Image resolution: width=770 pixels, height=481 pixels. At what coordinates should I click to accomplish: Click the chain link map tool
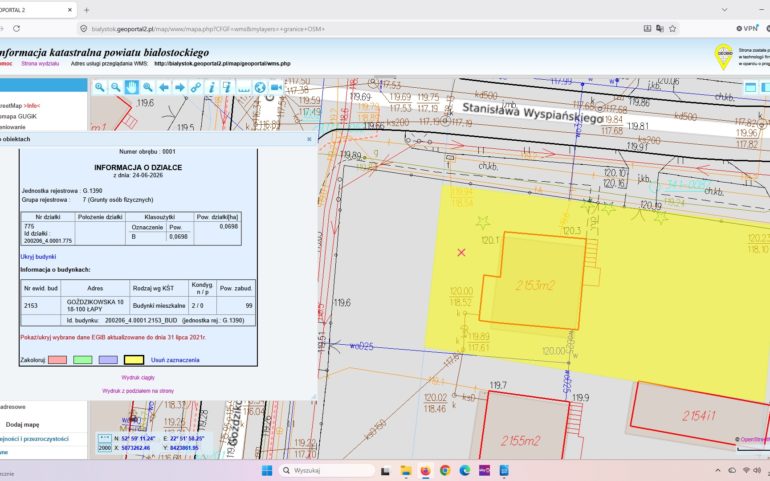[x=196, y=87]
